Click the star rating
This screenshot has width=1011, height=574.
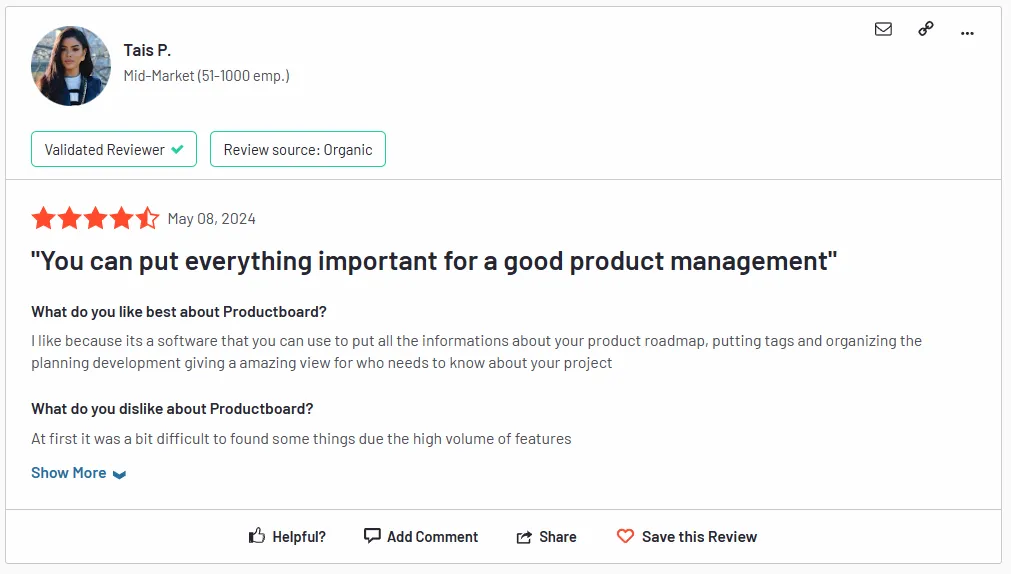click(x=95, y=218)
